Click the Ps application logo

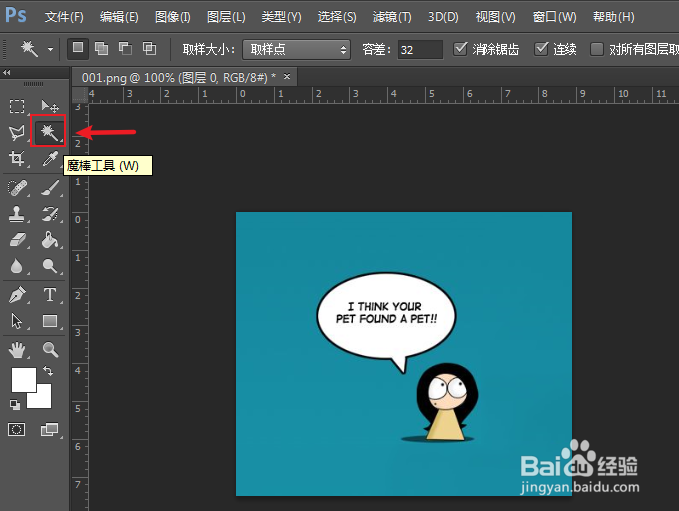coord(16,15)
